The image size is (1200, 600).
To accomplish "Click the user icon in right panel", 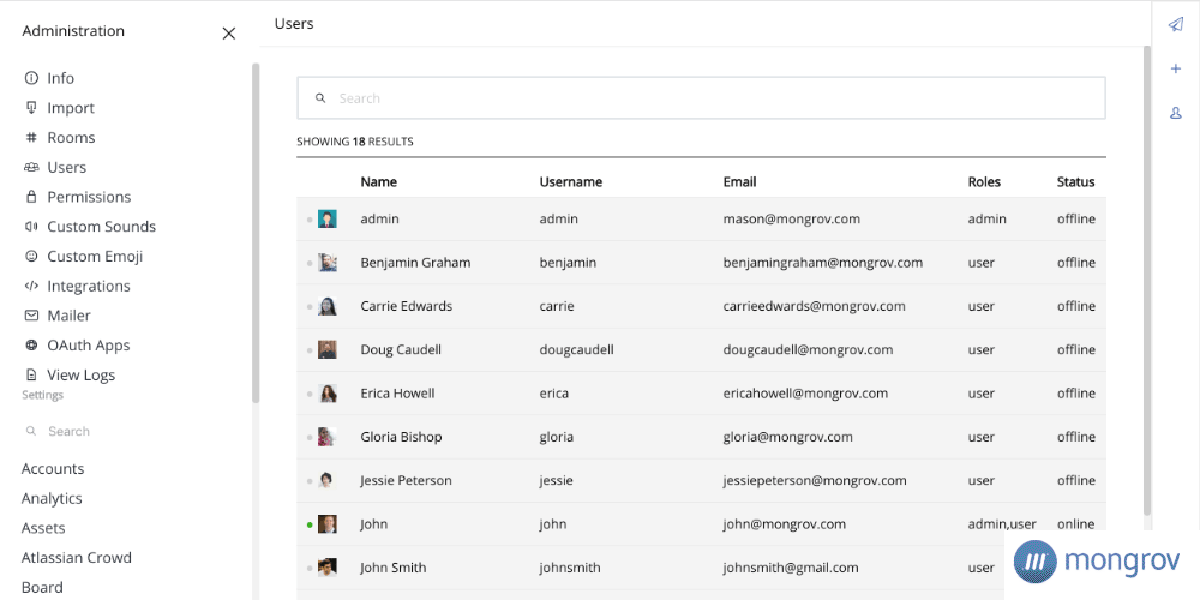I will [1176, 114].
